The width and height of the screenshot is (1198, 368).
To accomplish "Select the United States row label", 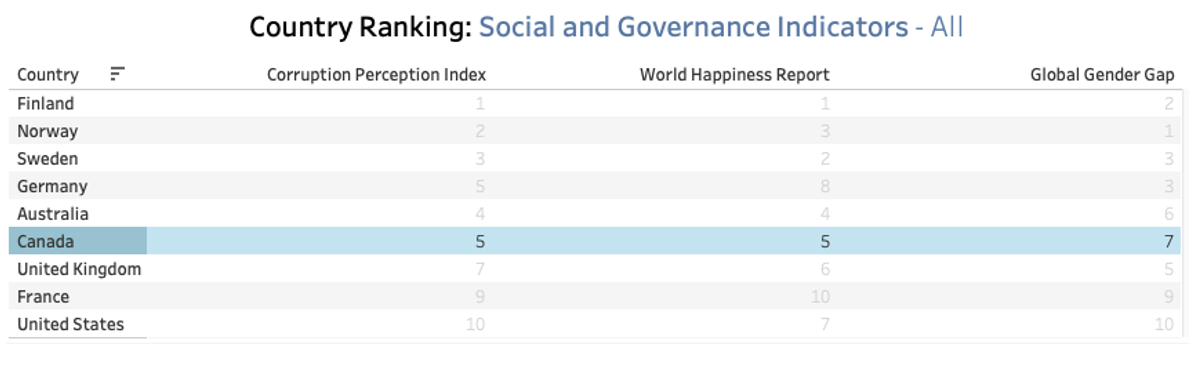I will (70, 324).
